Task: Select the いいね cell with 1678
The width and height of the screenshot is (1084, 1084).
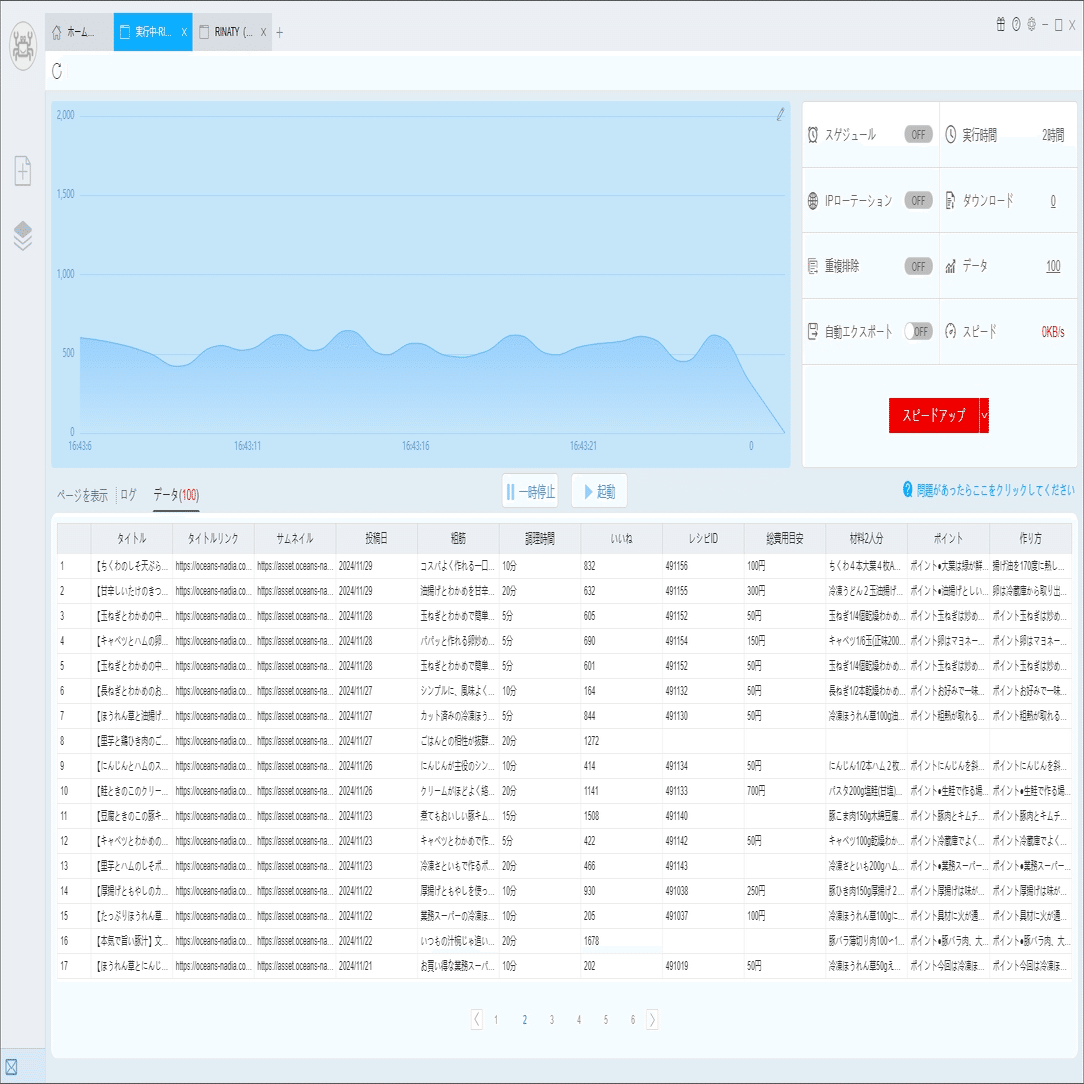Action: 622,941
